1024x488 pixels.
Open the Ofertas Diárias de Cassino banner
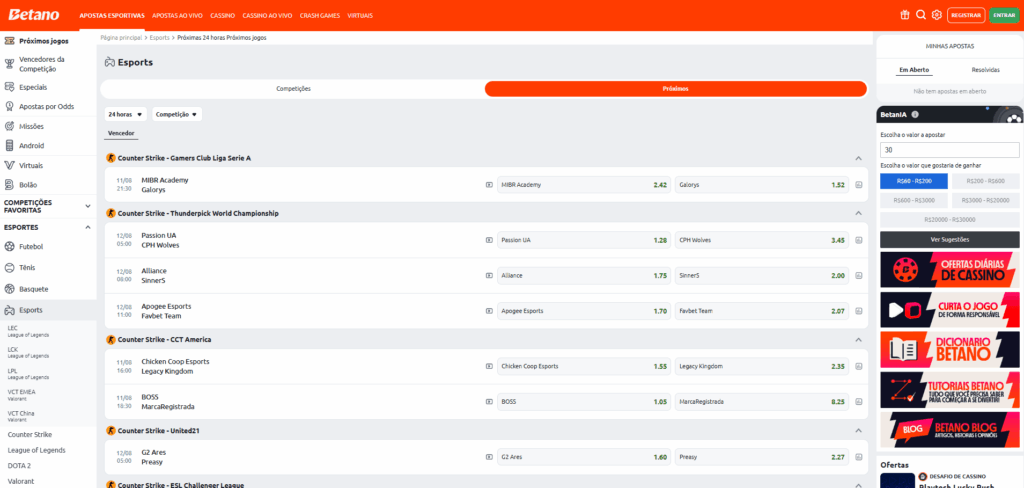pyautogui.click(x=950, y=270)
